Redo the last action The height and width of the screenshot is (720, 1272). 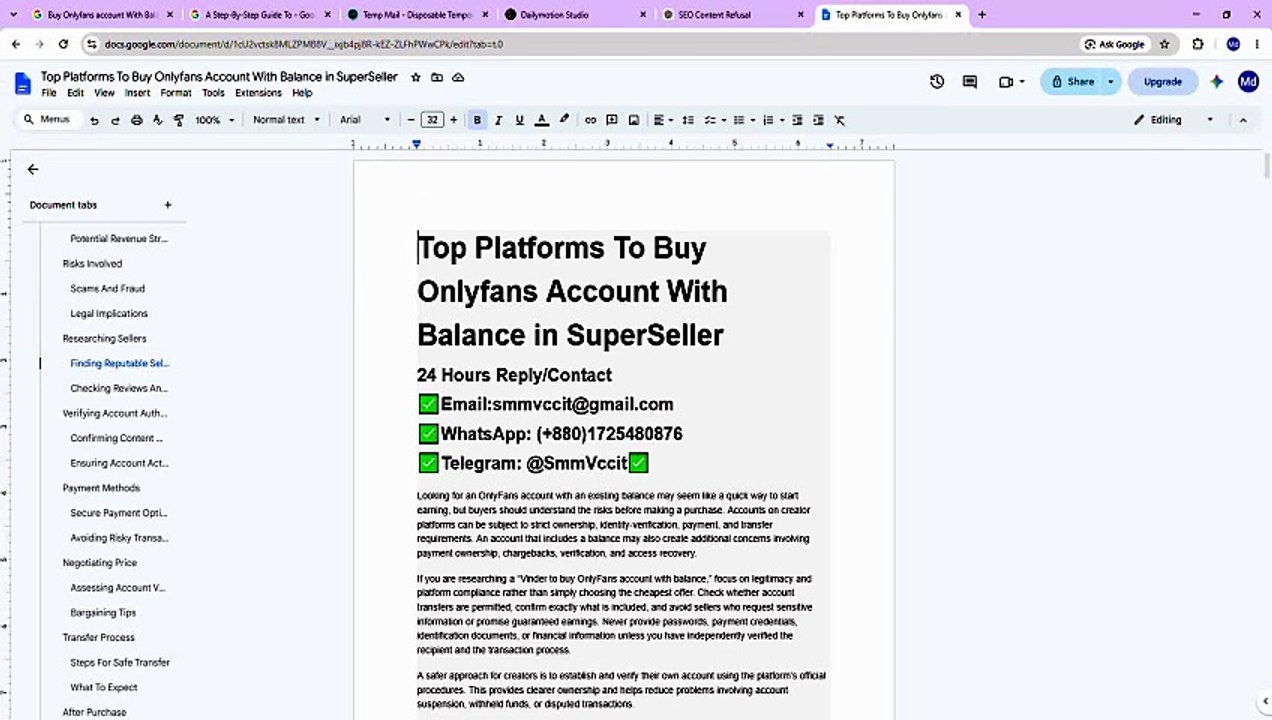[x=115, y=120]
